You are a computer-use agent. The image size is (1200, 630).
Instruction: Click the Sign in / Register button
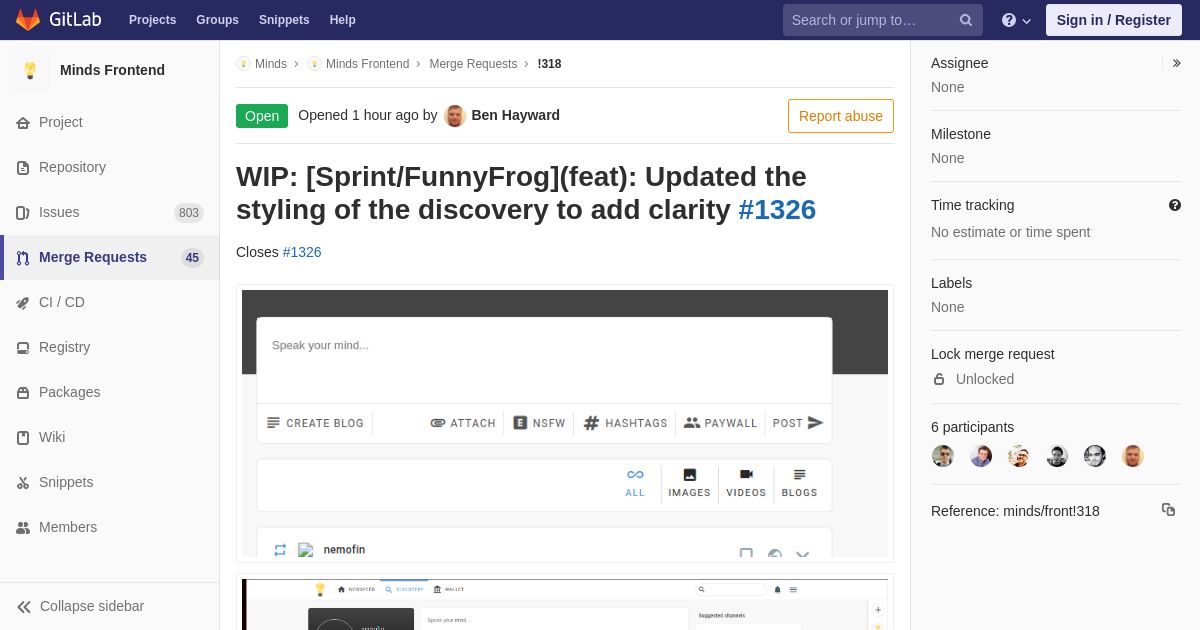tap(1114, 20)
